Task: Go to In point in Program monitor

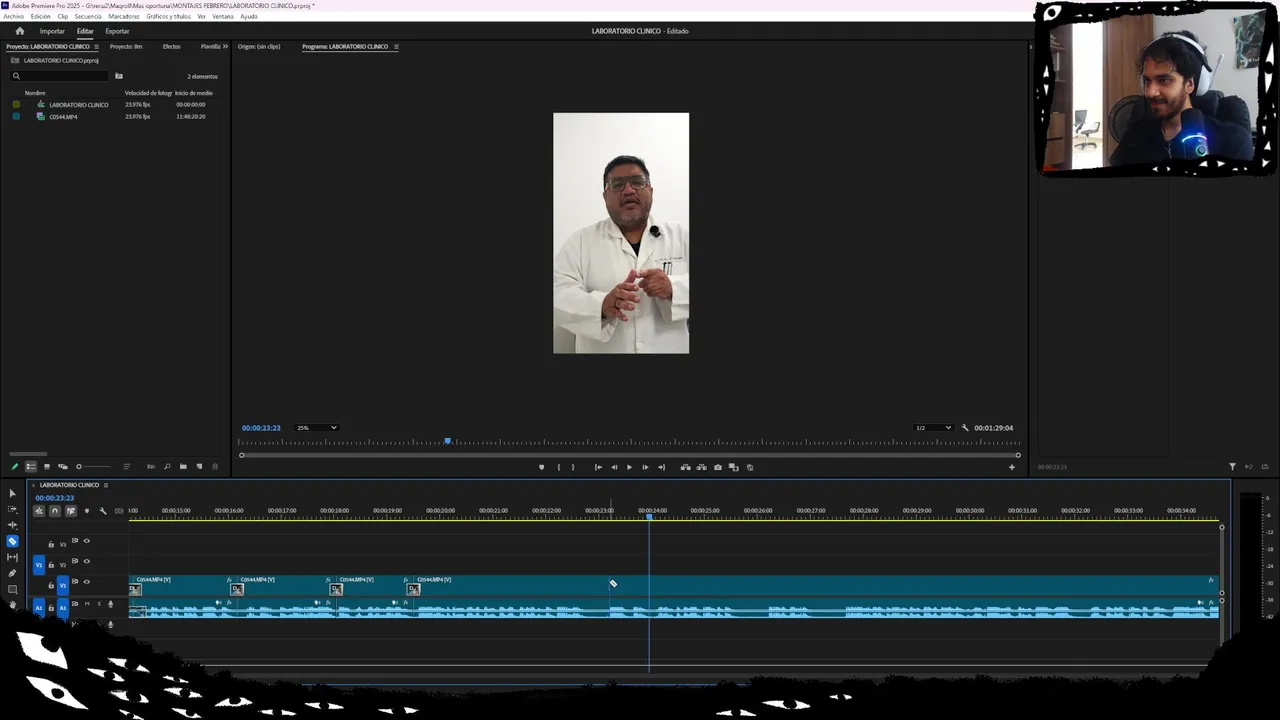Action: [598, 467]
